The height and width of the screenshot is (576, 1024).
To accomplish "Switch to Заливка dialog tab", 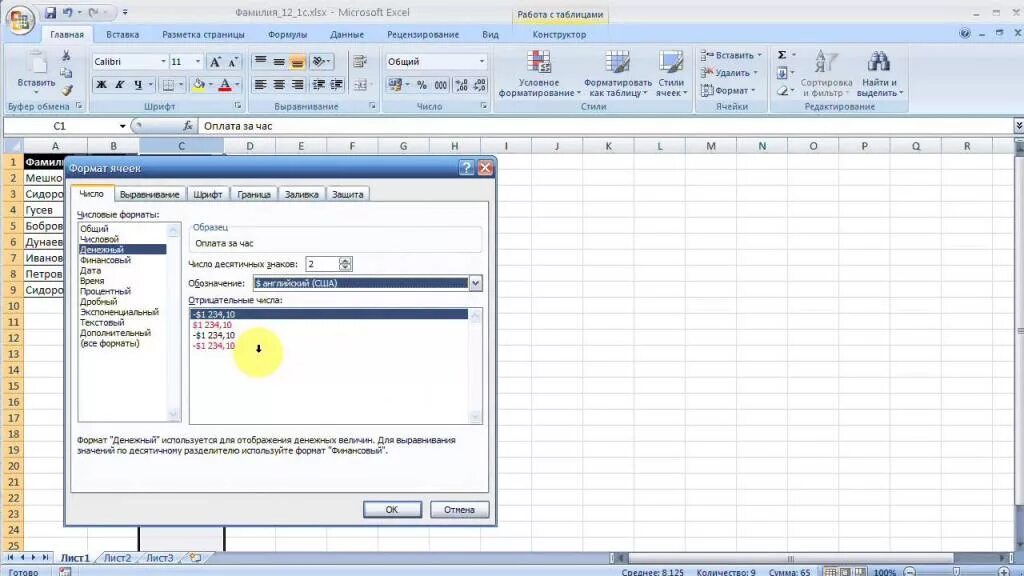I will pyautogui.click(x=301, y=195).
